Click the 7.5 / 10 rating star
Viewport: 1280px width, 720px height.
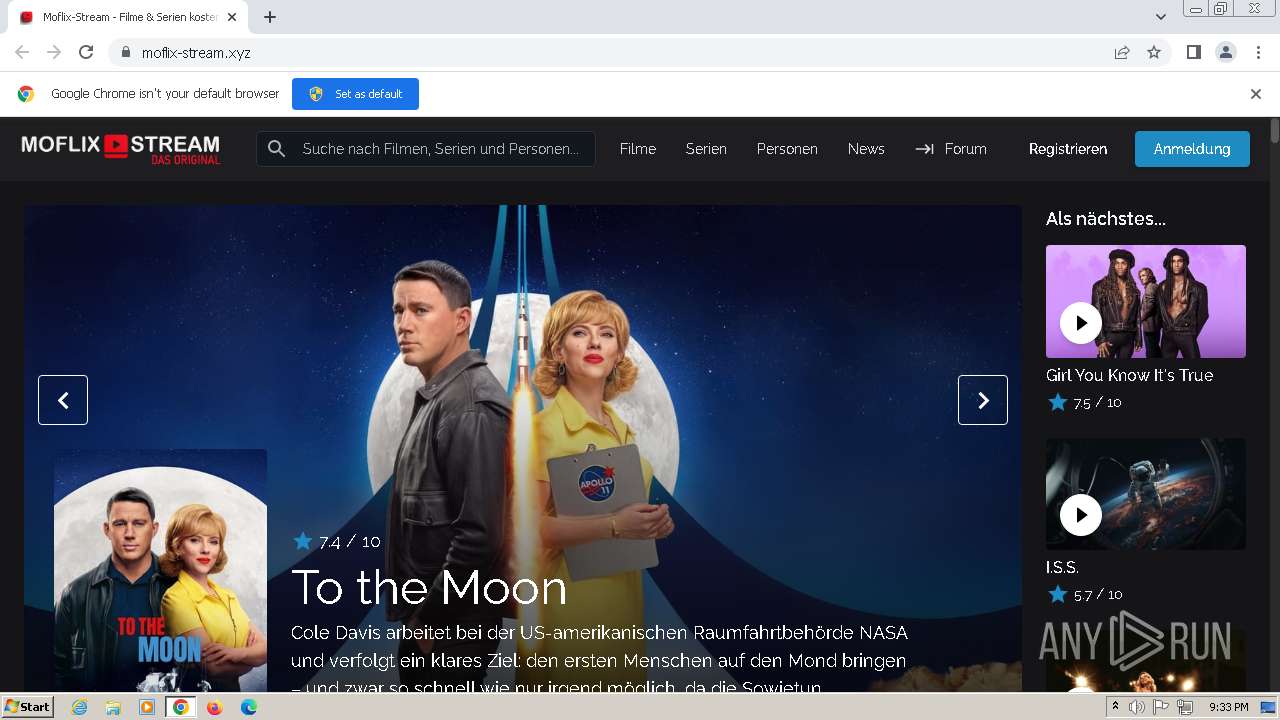[x=1057, y=402]
